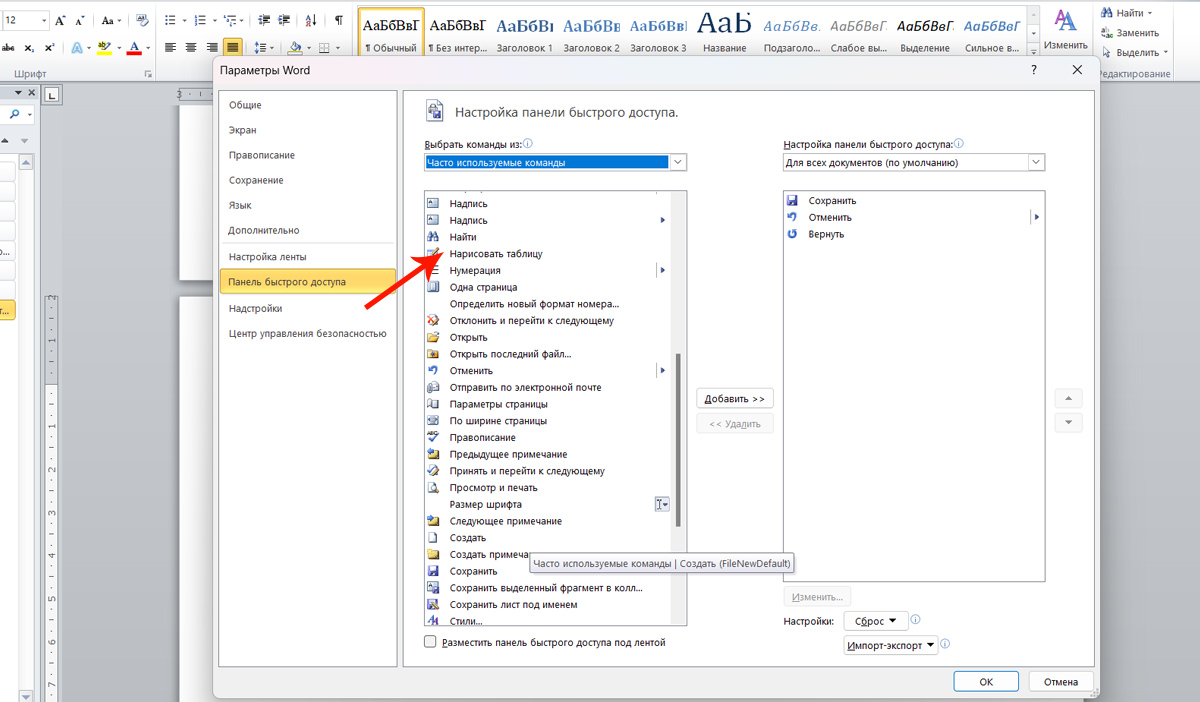The height and width of the screenshot is (702, 1200).
Task: Click the red font color icon
Action: pyautogui.click(x=133, y=47)
